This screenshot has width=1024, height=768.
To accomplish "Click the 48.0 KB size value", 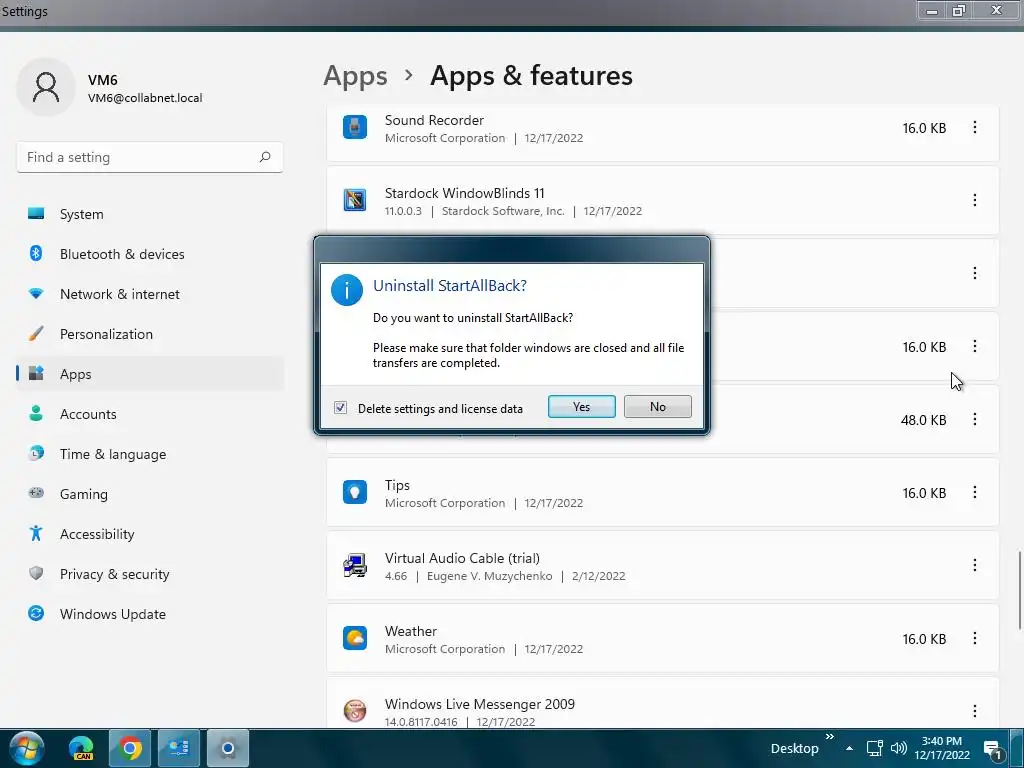I will pyautogui.click(x=923, y=420).
